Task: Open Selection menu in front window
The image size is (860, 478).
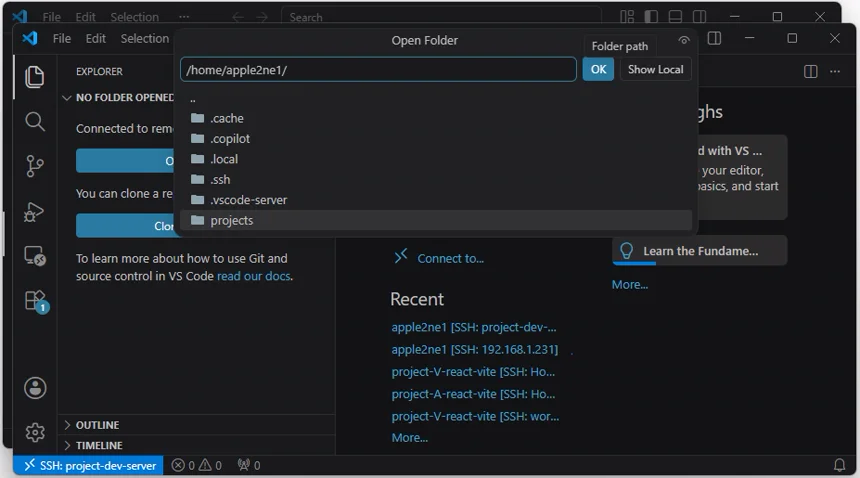Action: click(145, 38)
